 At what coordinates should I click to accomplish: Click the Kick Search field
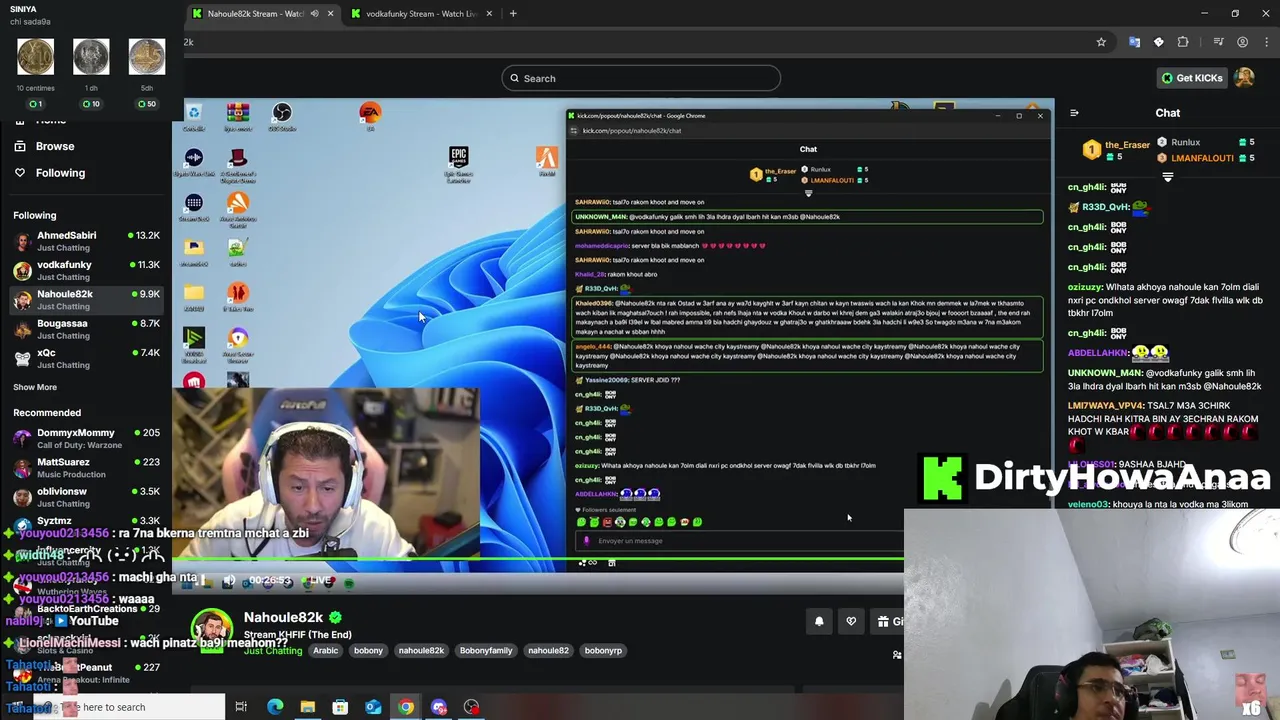(641, 78)
